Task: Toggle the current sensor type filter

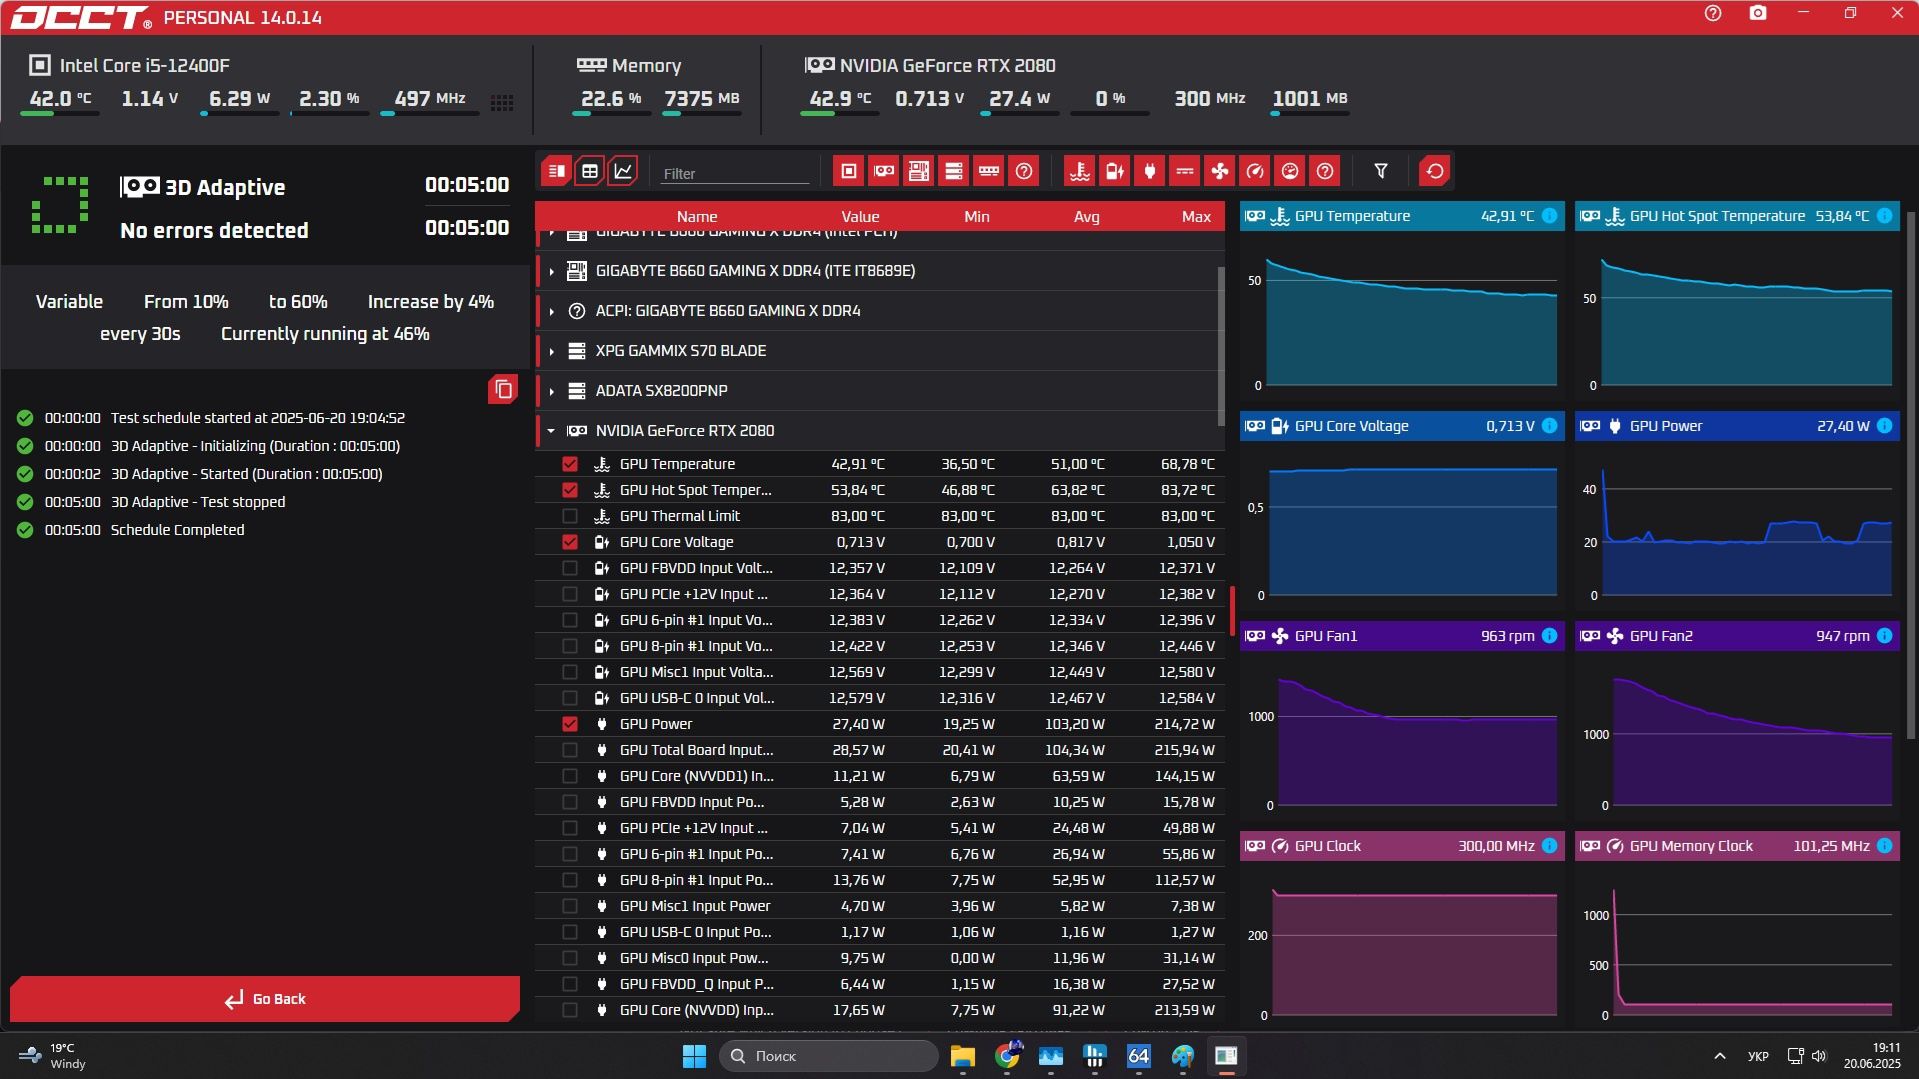Action: pos(1185,171)
